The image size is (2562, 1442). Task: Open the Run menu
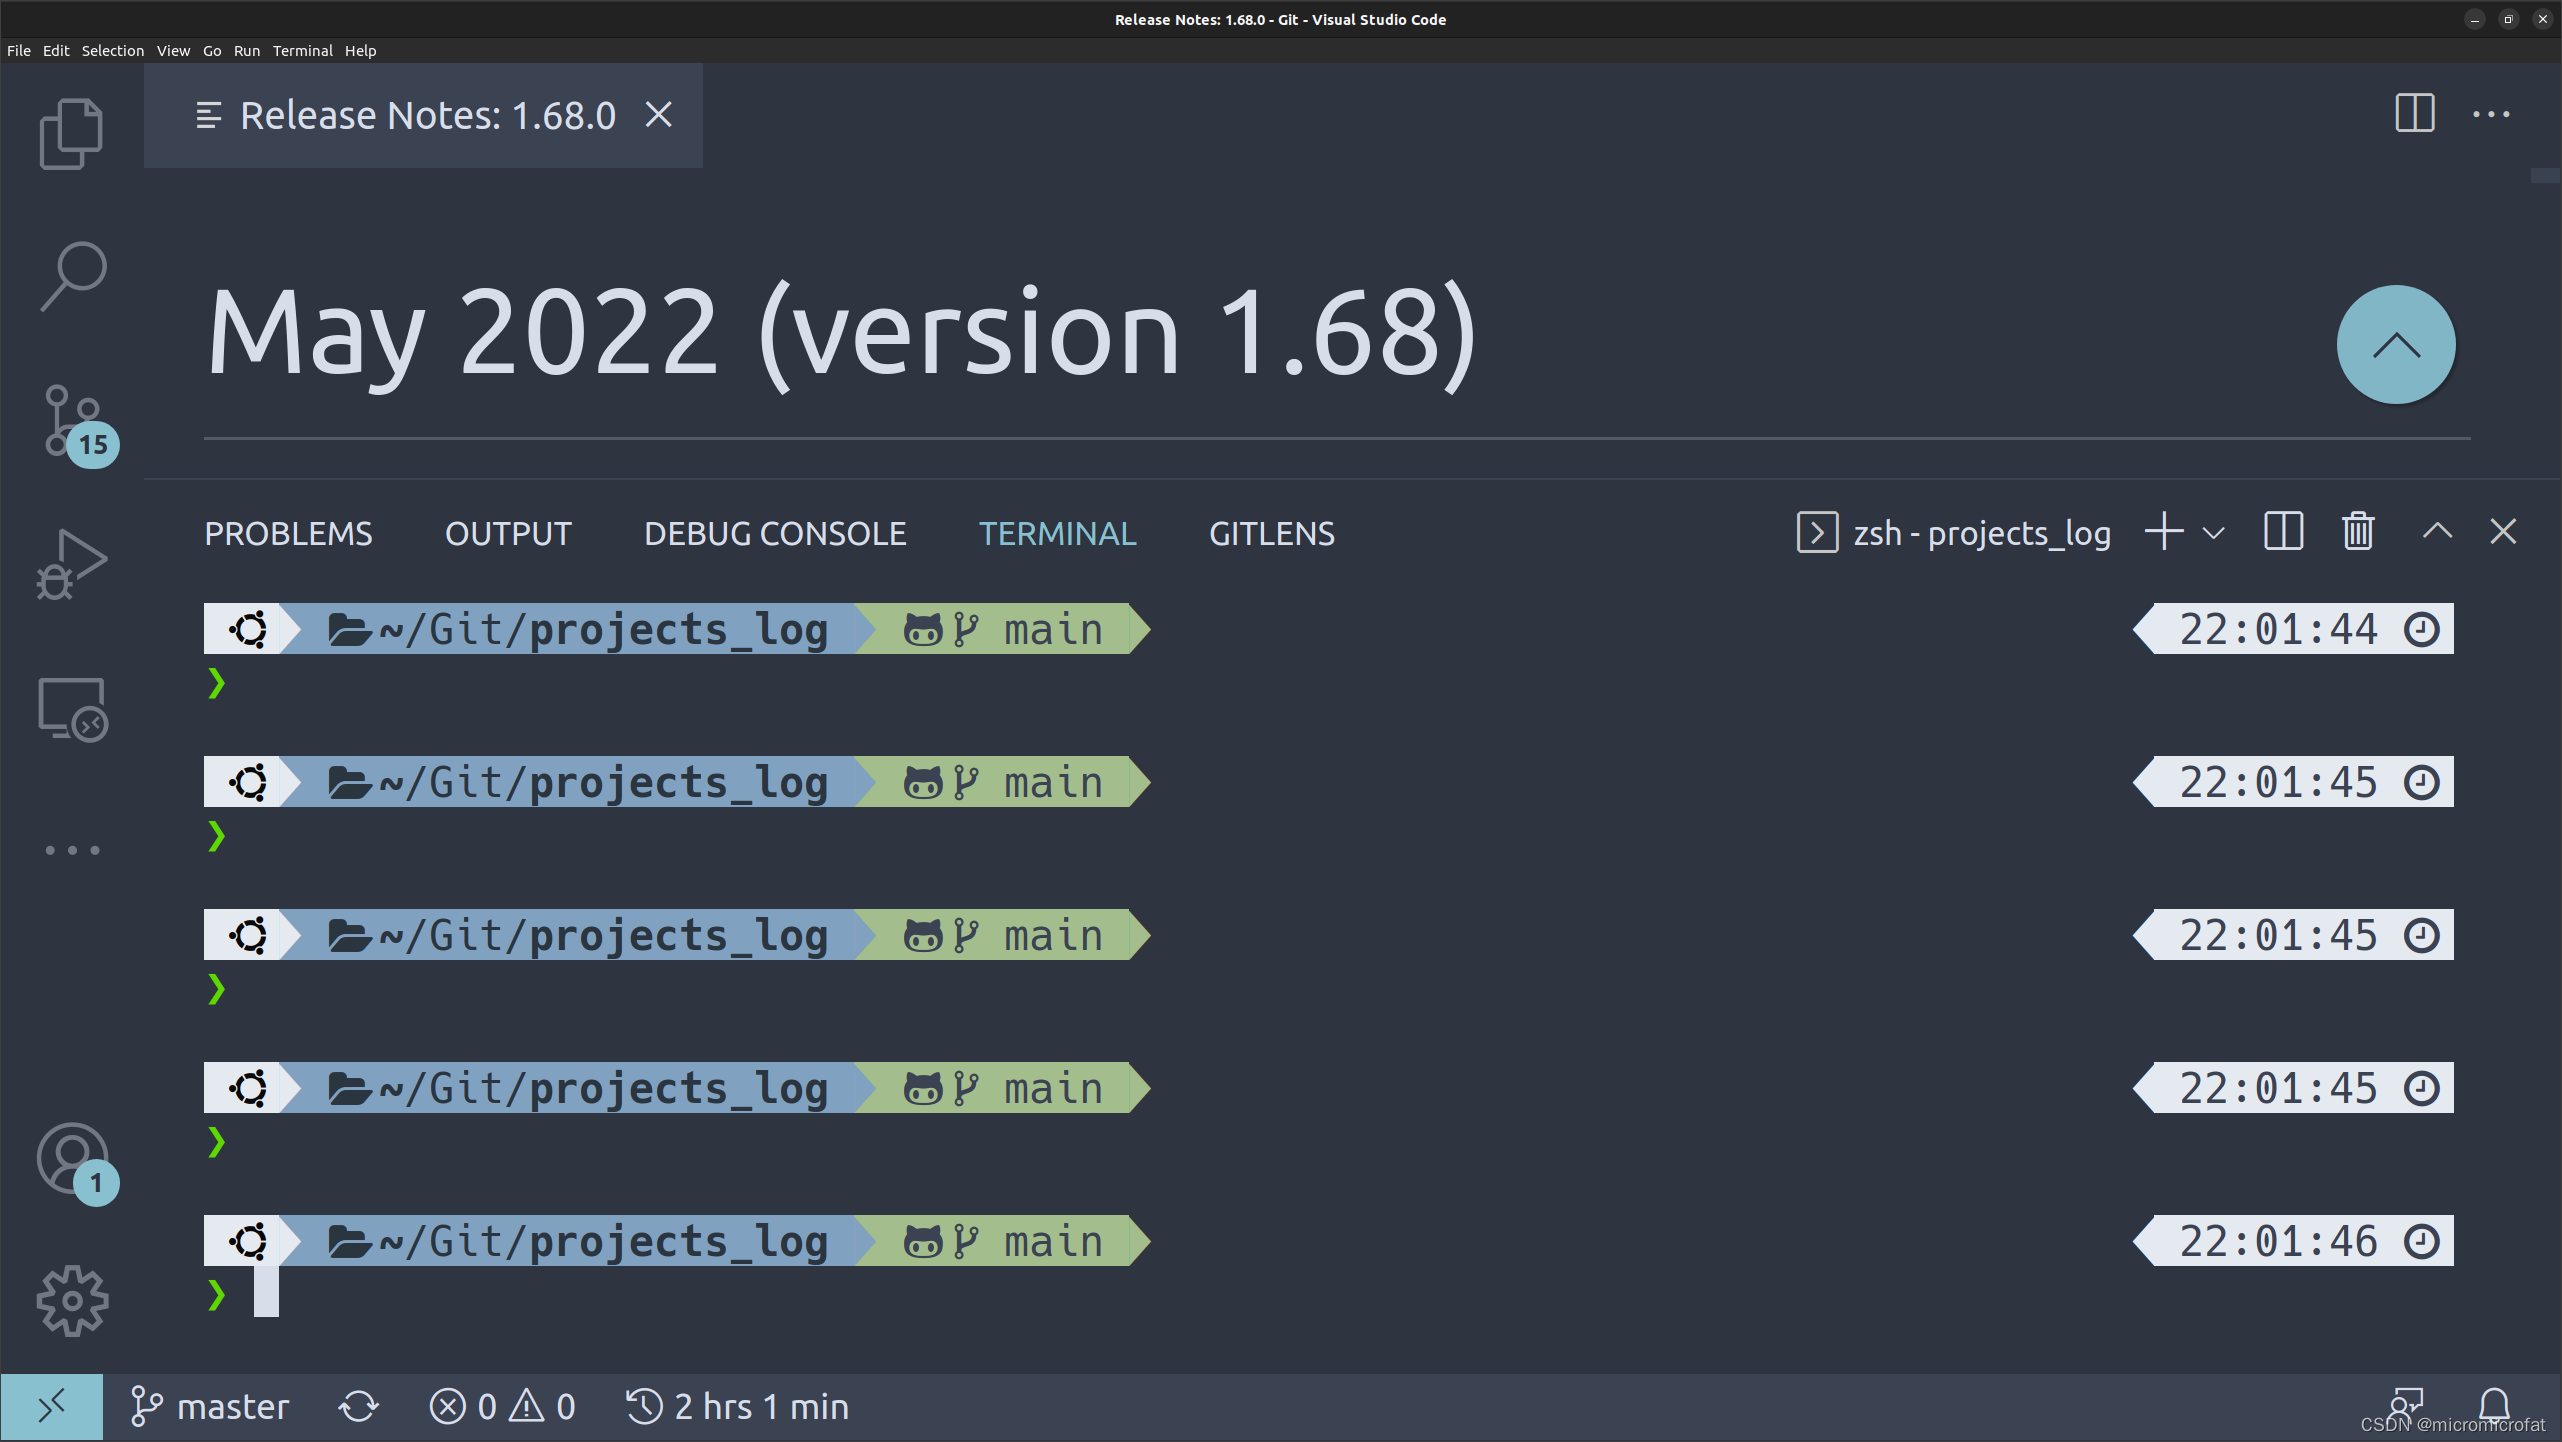pyautogui.click(x=247, y=50)
